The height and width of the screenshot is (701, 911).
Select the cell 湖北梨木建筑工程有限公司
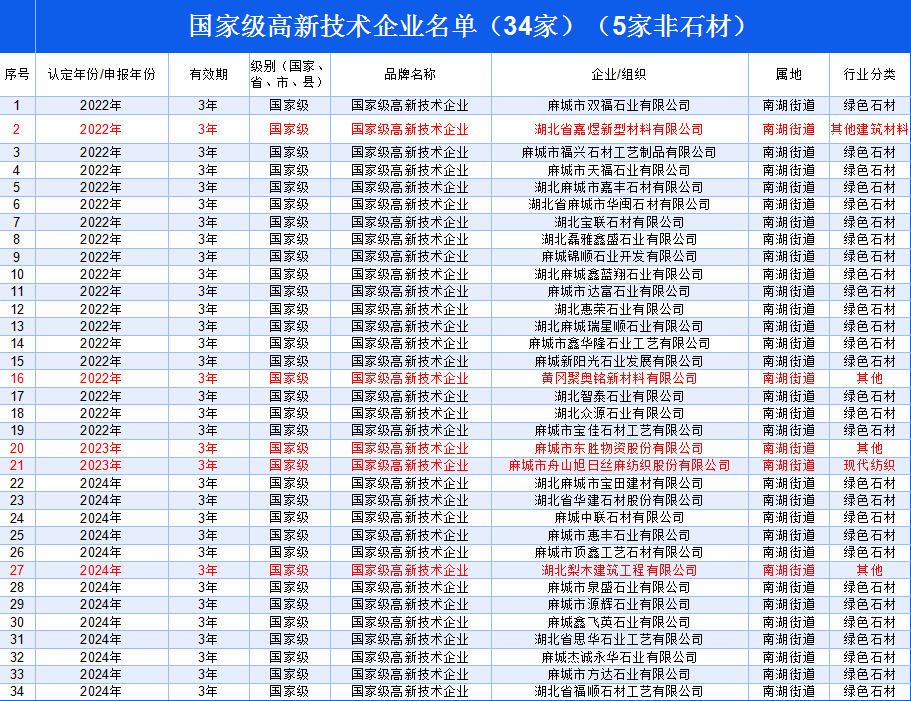point(619,570)
